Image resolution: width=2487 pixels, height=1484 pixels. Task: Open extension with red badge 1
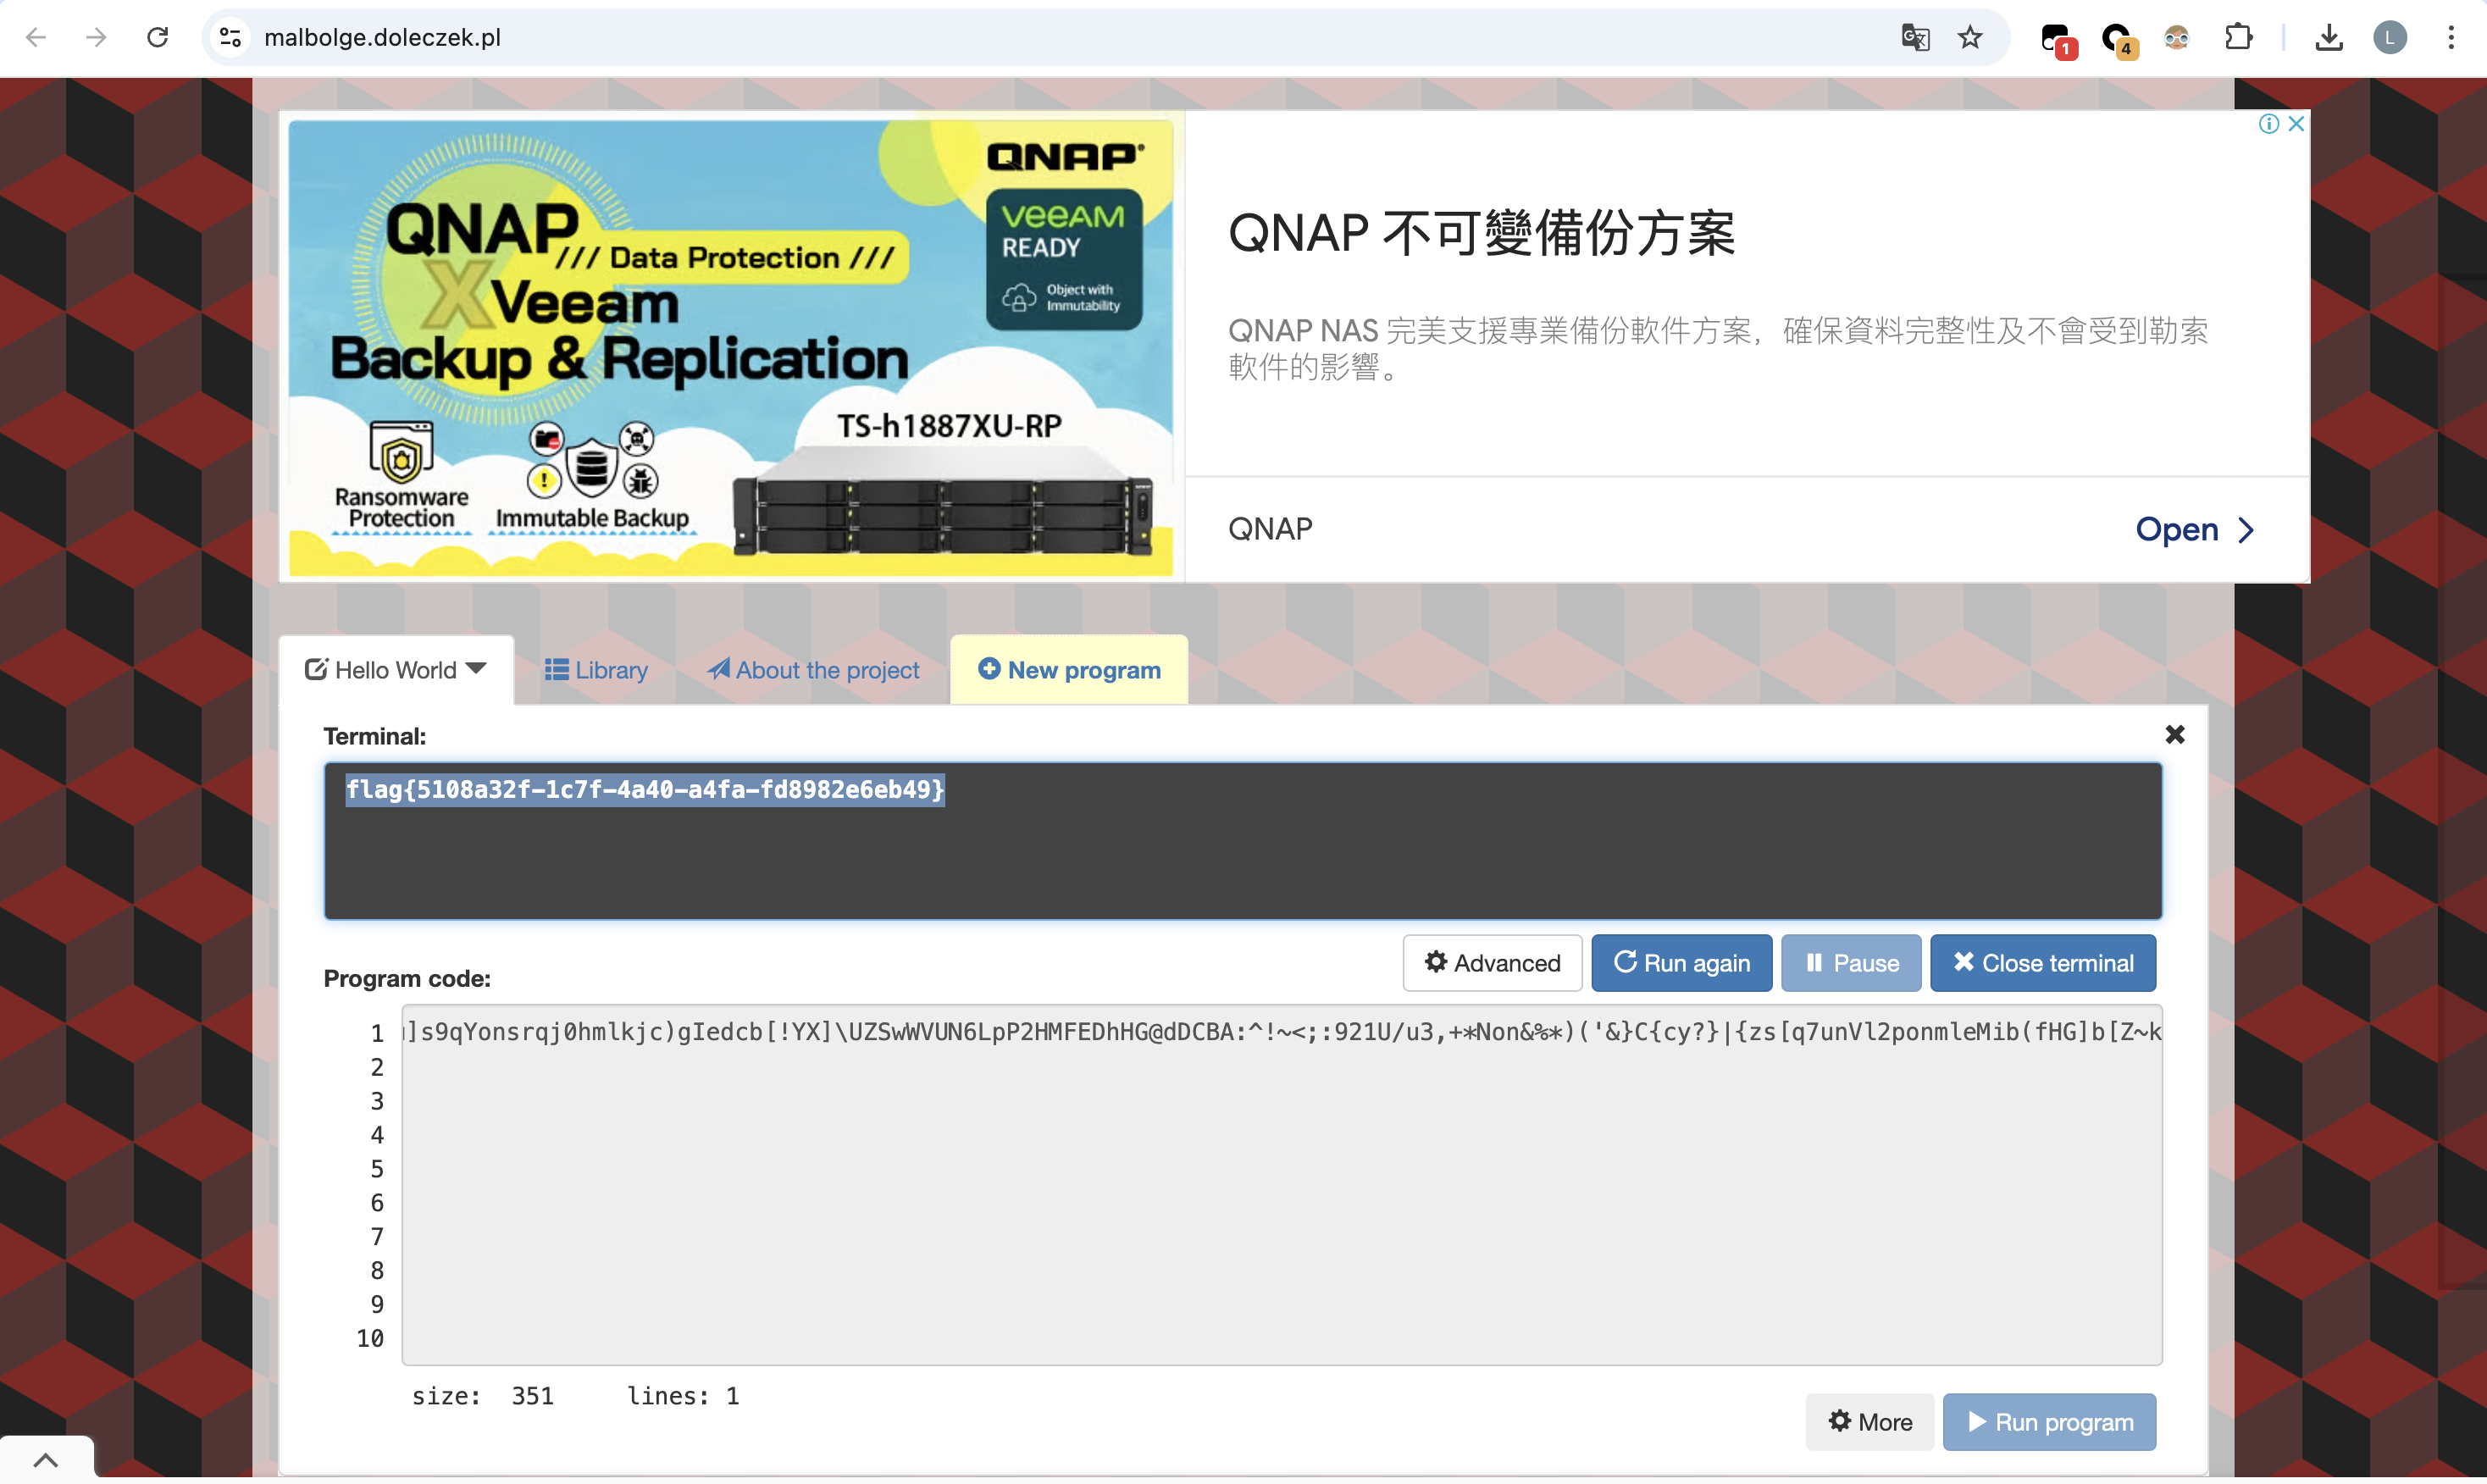tap(2058, 40)
